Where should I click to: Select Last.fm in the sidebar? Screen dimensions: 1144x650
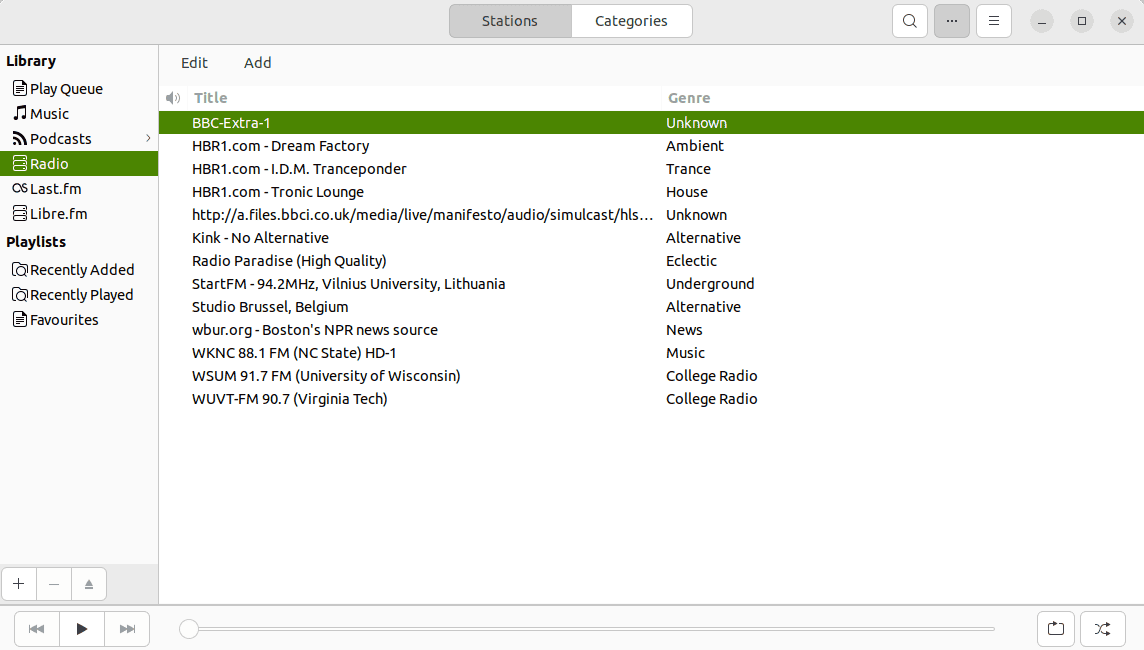(x=55, y=189)
